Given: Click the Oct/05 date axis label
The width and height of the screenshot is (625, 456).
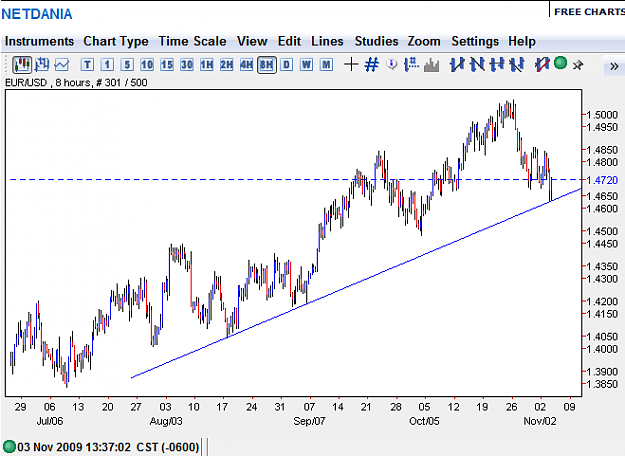Looking at the screenshot, I should 424,421.
